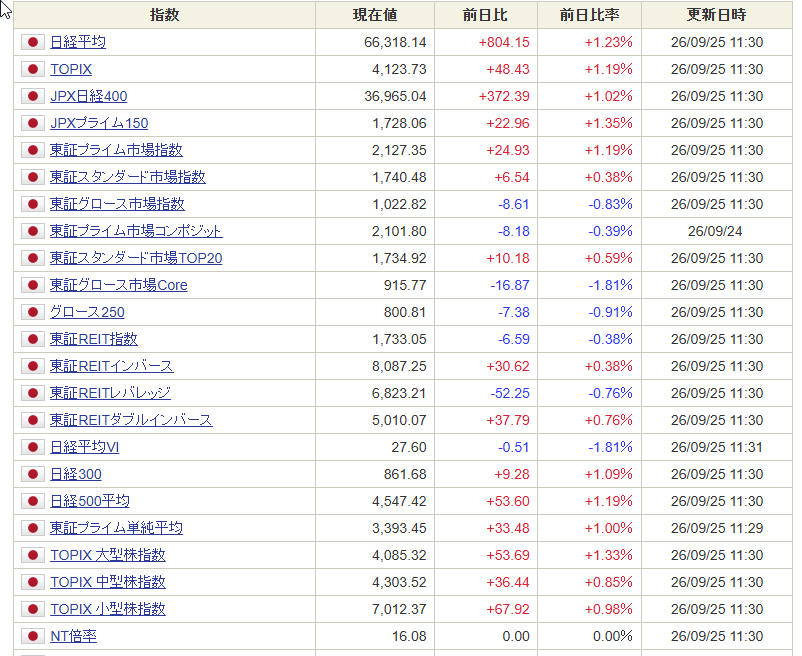The image size is (802, 656).
Task: Select the value 4,123.73
Action: pyautogui.click(x=399, y=70)
